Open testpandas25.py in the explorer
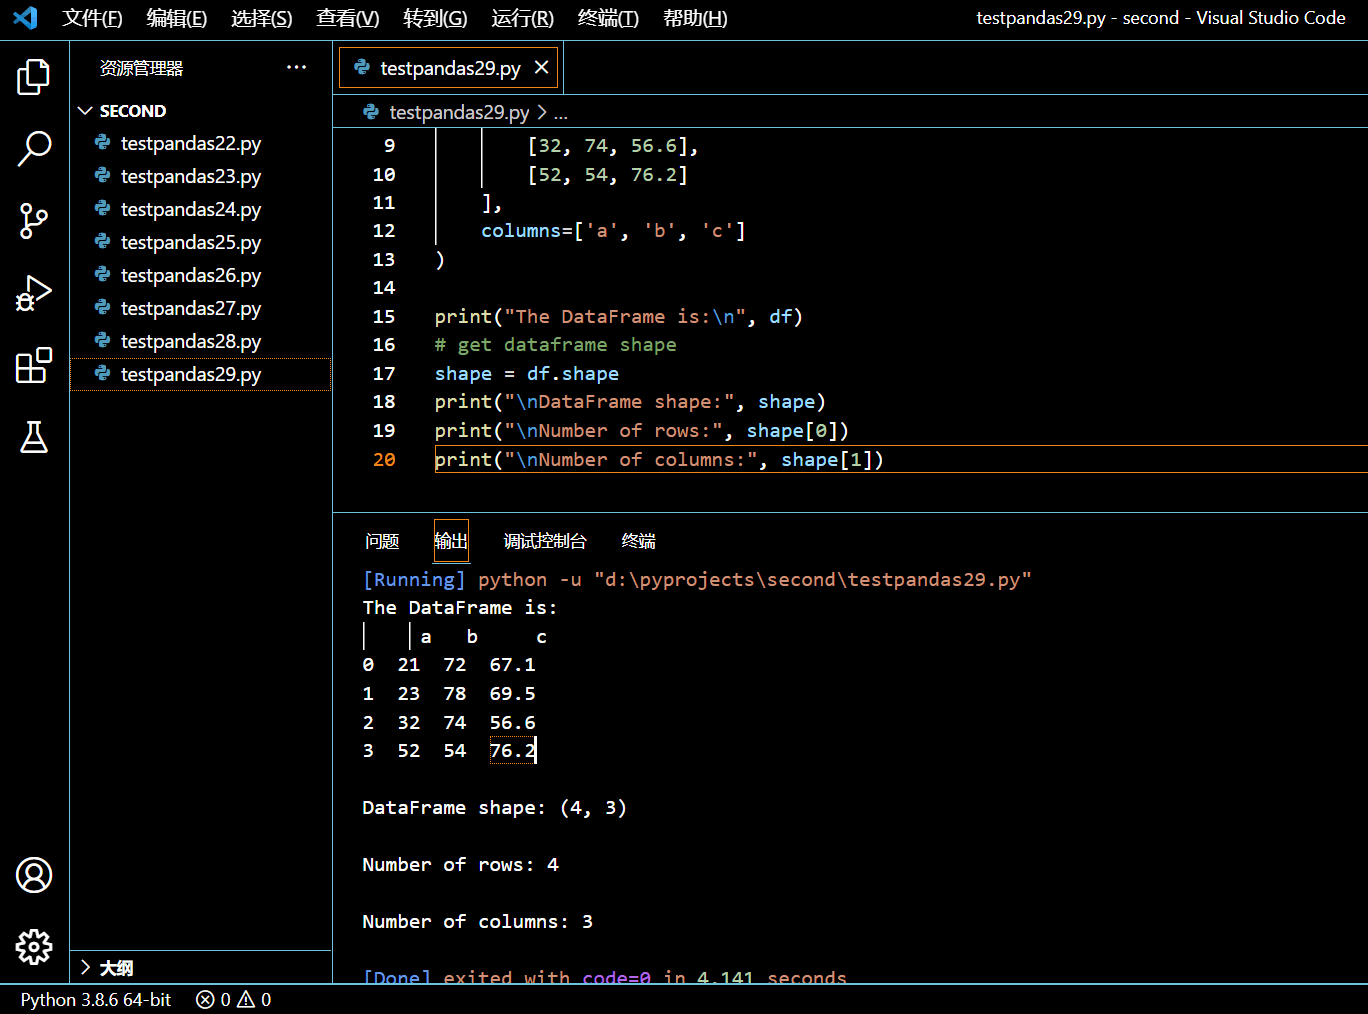This screenshot has width=1368, height=1014. (x=200, y=242)
